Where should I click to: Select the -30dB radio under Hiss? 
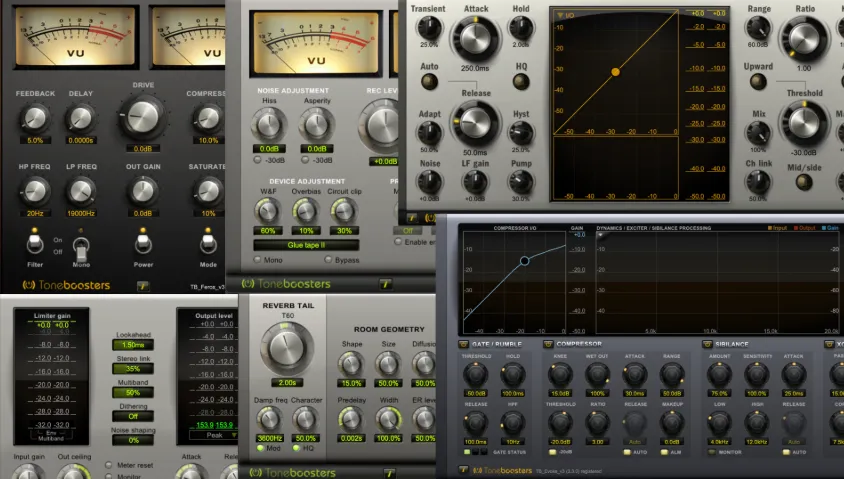tap(257, 160)
